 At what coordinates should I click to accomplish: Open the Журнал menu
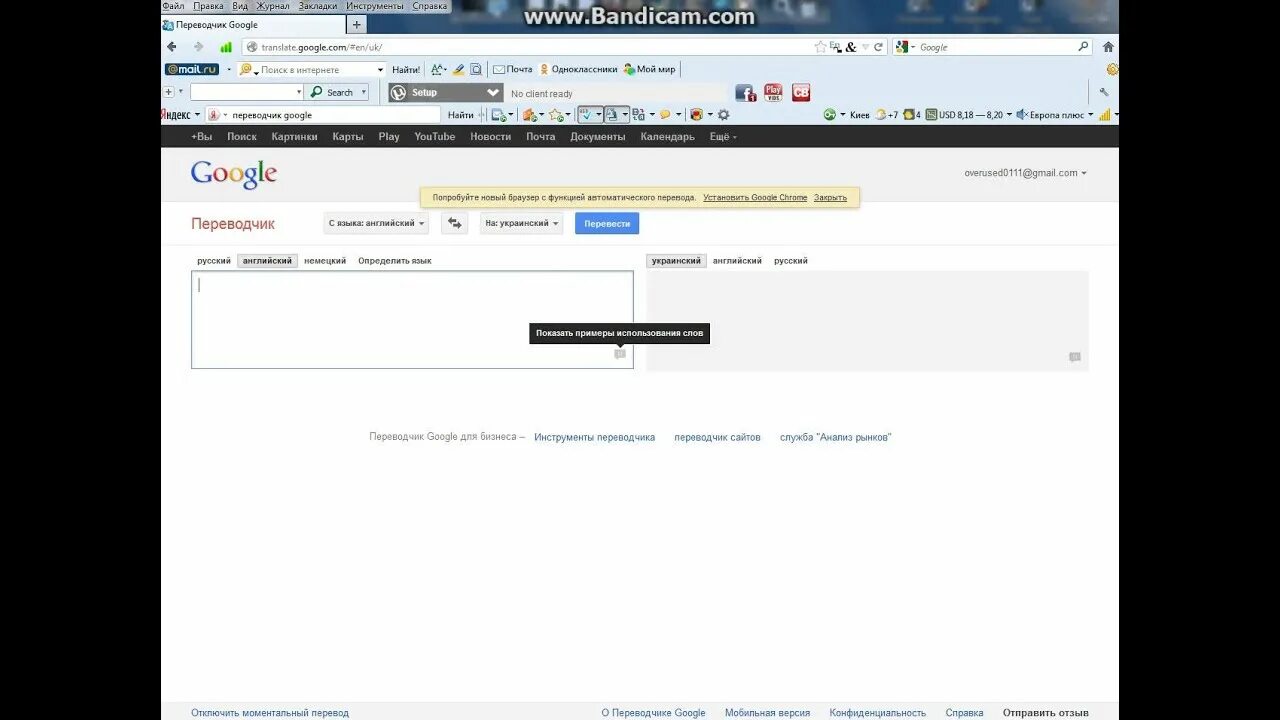click(x=273, y=6)
